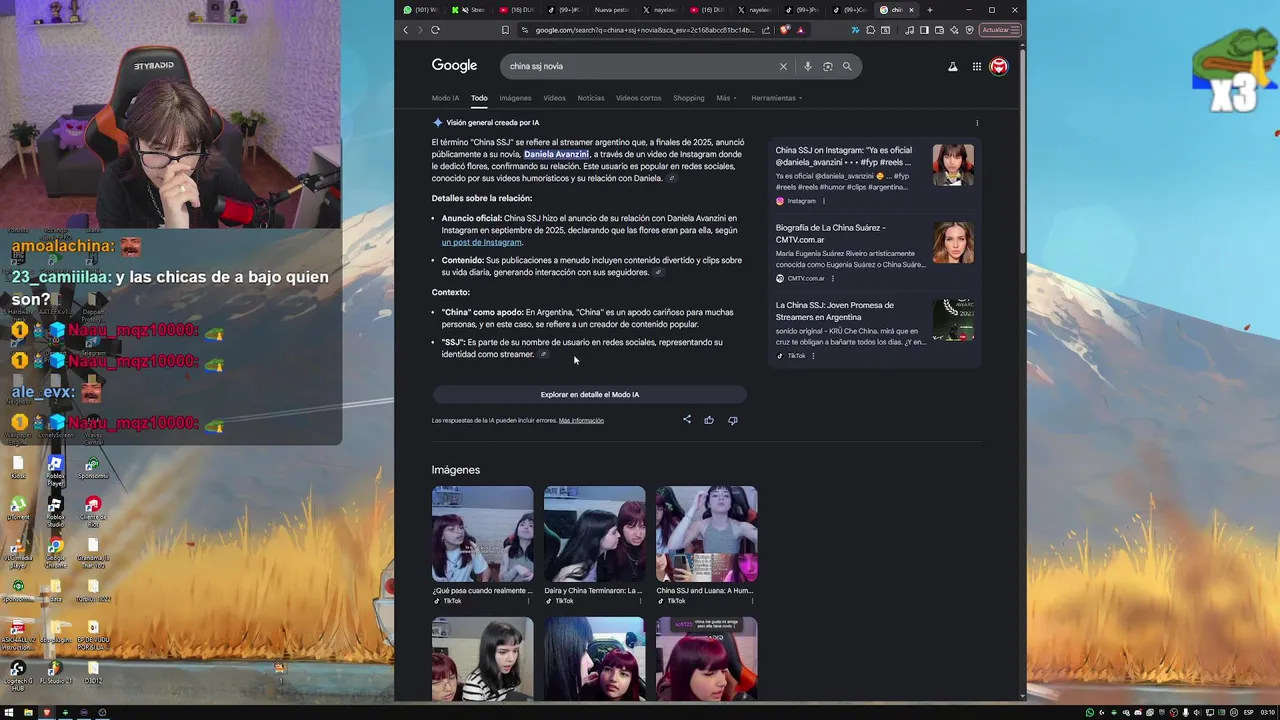This screenshot has width=1280, height=720.
Task: Open 'Daira y China Terminaron' image thumbnail
Action: point(594,534)
